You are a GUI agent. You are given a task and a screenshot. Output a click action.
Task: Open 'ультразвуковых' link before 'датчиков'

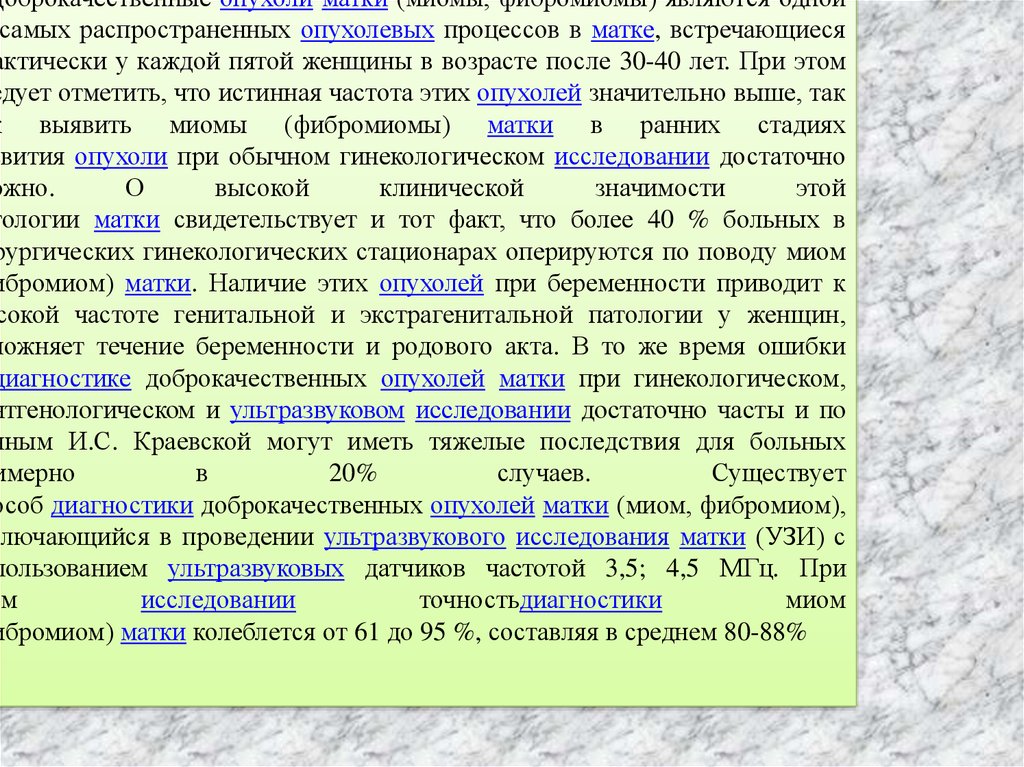[x=256, y=570]
